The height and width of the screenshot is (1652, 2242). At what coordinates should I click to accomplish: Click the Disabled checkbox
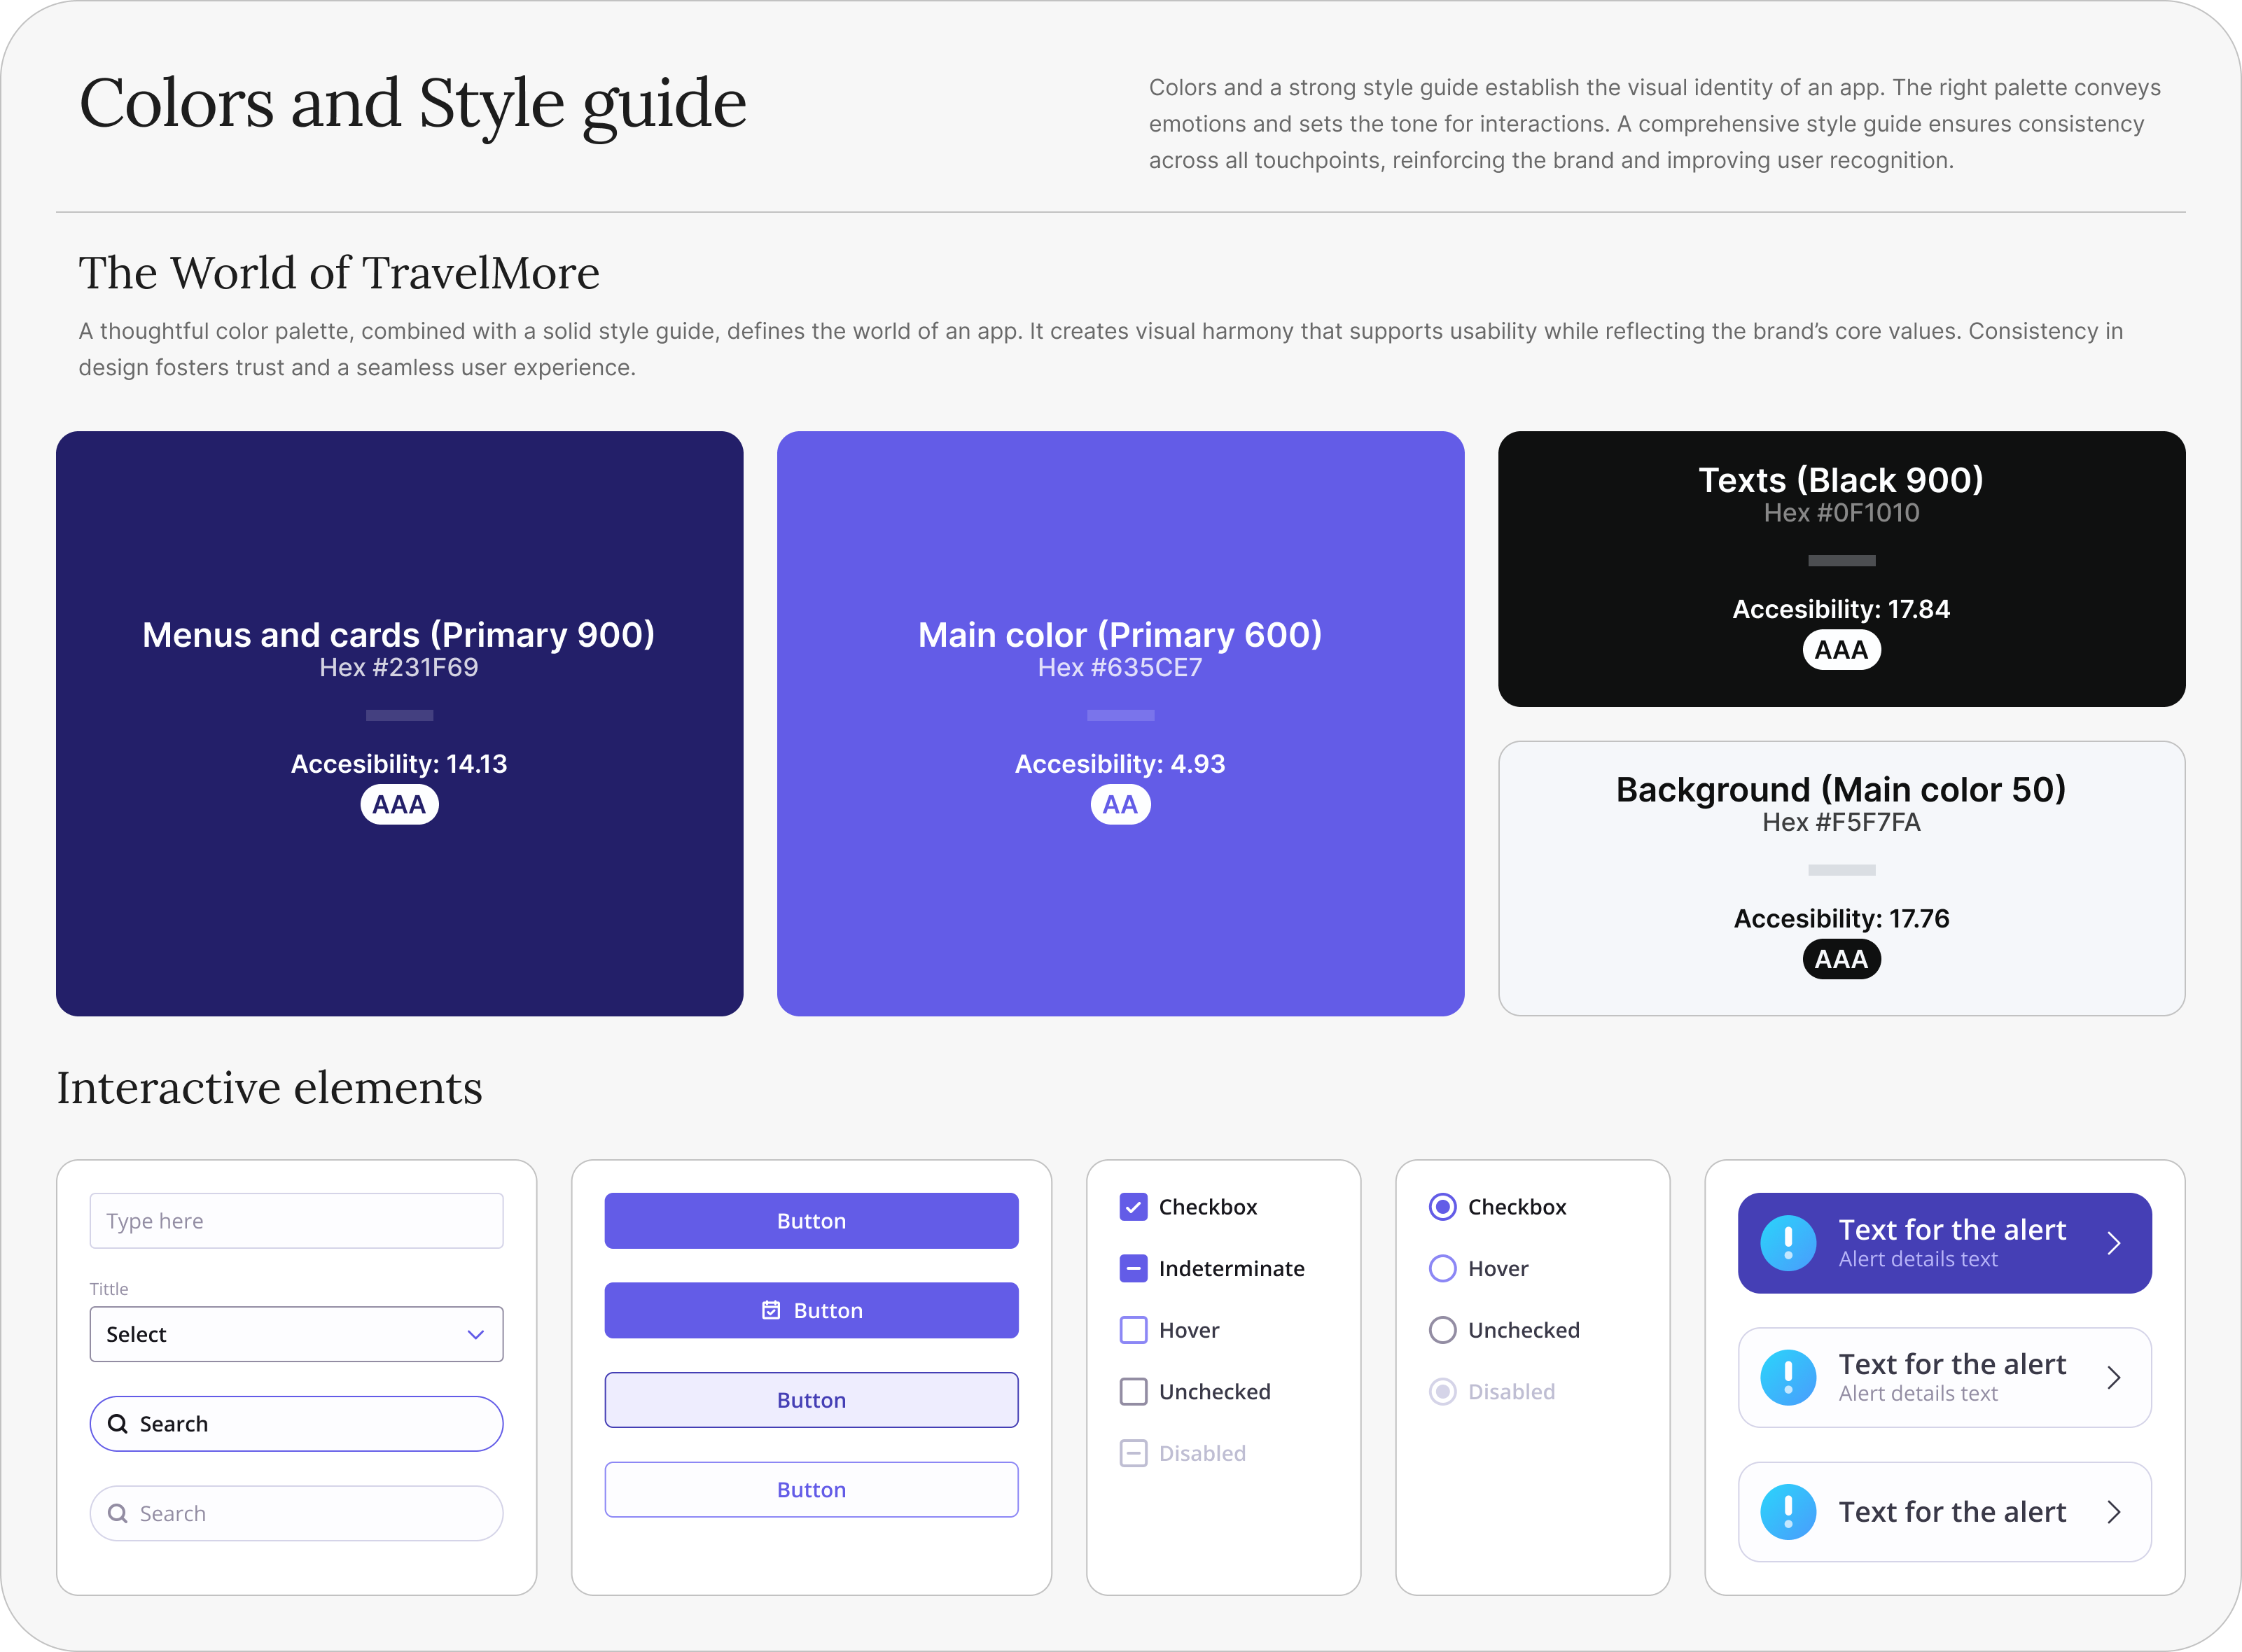[1133, 1453]
